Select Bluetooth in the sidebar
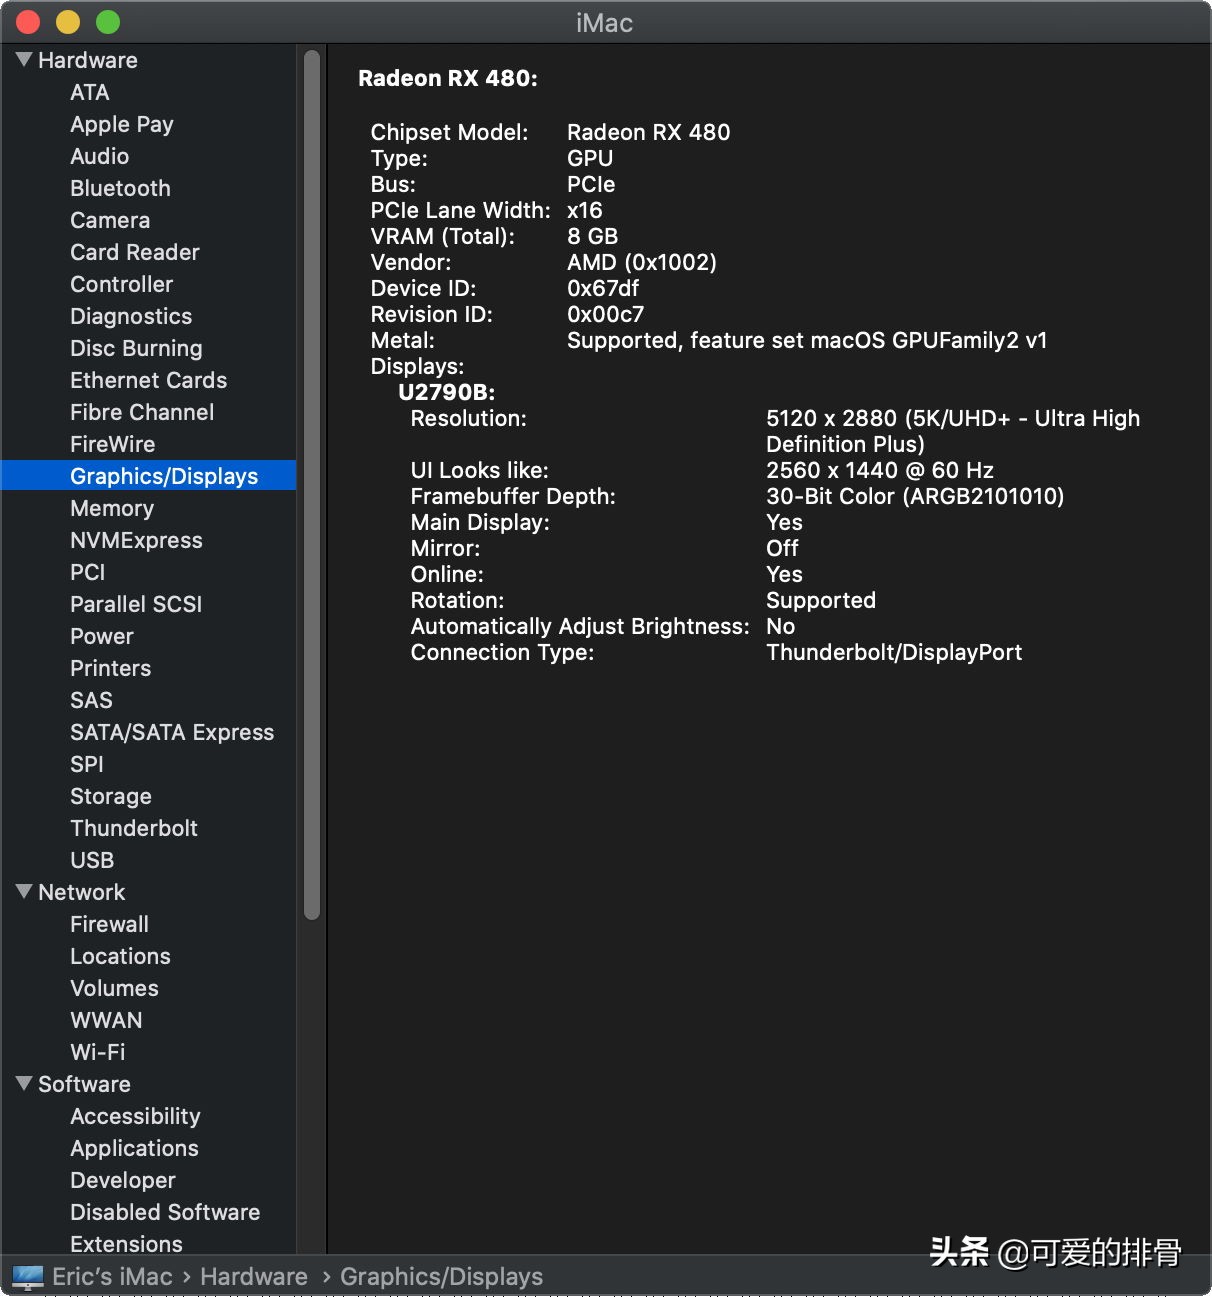1212x1297 pixels. 120,188
